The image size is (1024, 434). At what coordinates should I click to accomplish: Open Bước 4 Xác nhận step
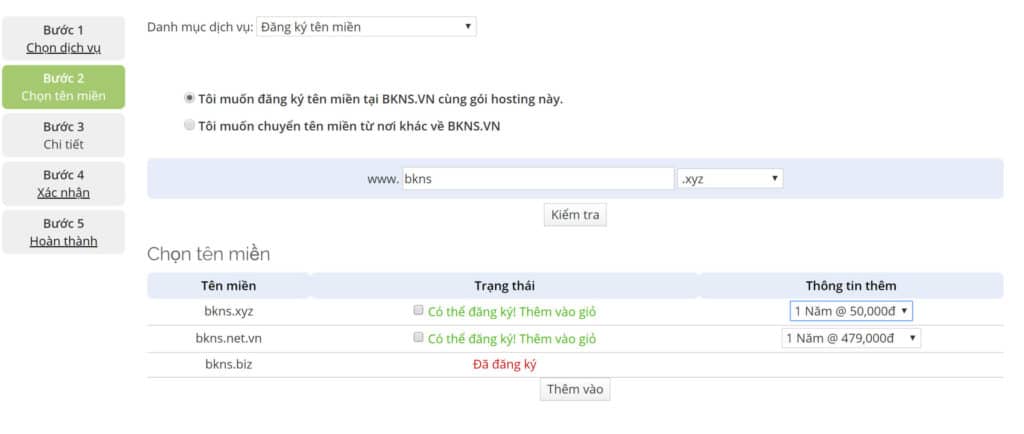pos(63,183)
